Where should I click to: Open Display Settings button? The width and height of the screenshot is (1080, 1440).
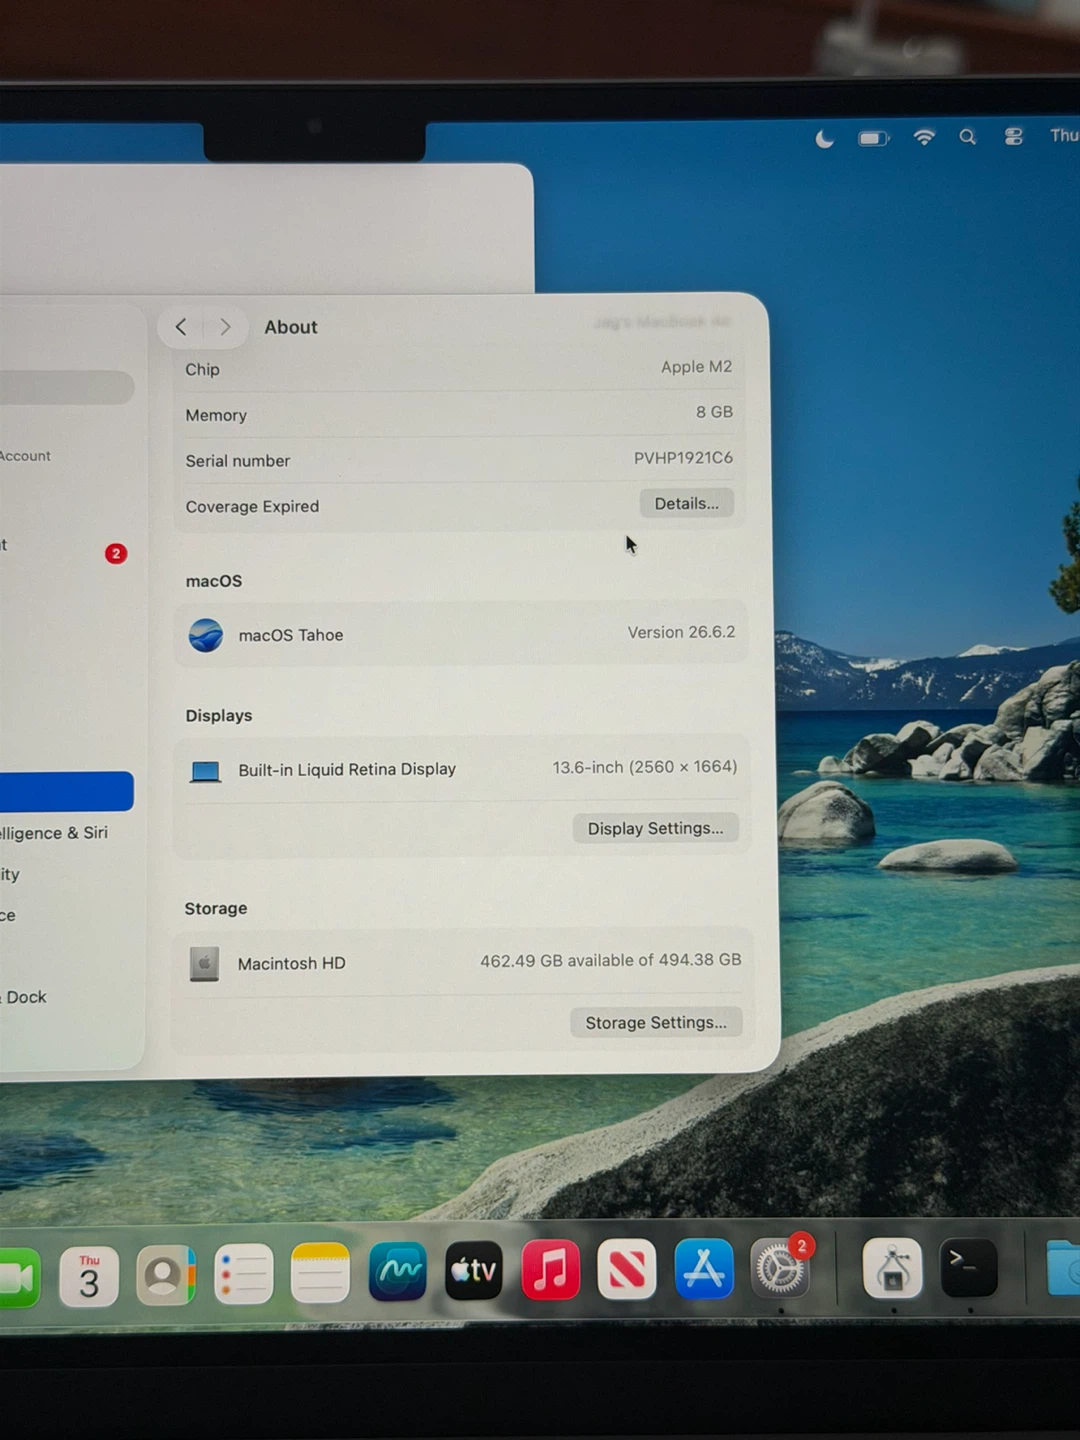coord(655,828)
